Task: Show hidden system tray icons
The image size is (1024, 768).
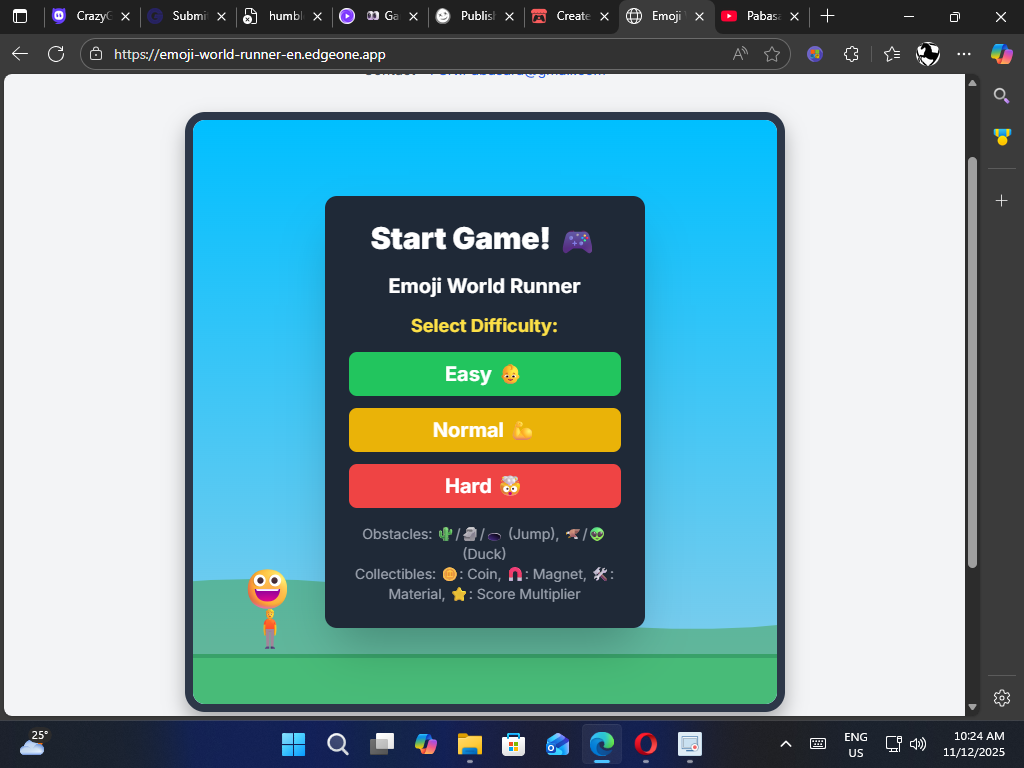Action: (786, 744)
